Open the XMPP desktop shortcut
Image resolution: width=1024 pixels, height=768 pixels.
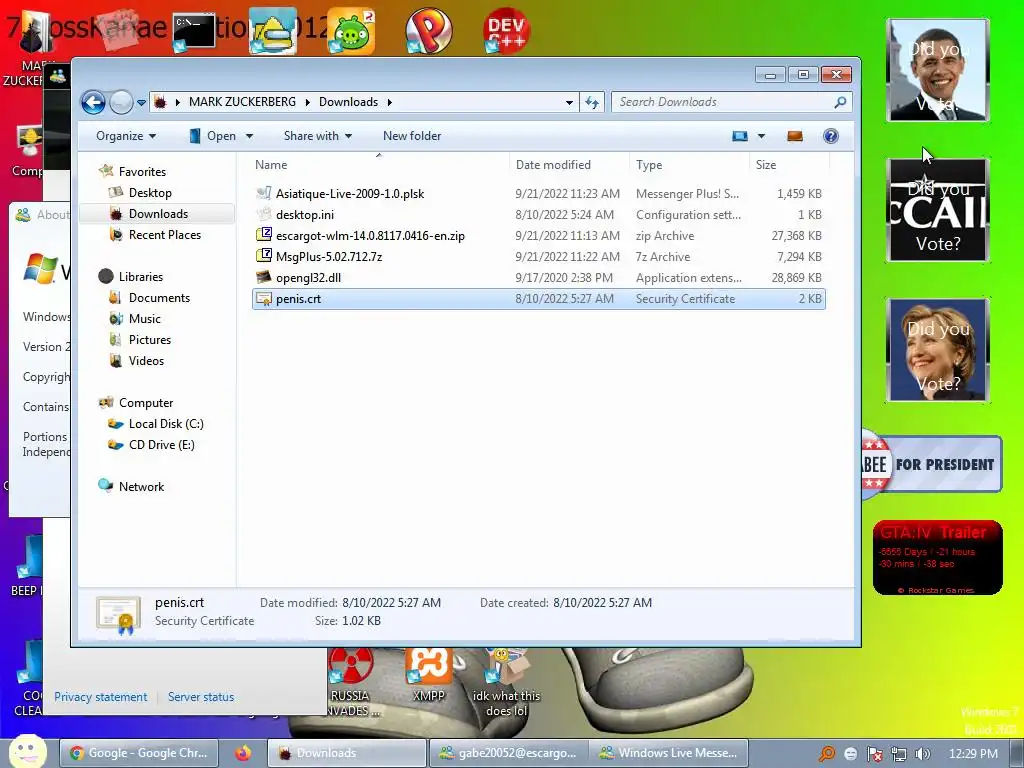pyautogui.click(x=428, y=674)
